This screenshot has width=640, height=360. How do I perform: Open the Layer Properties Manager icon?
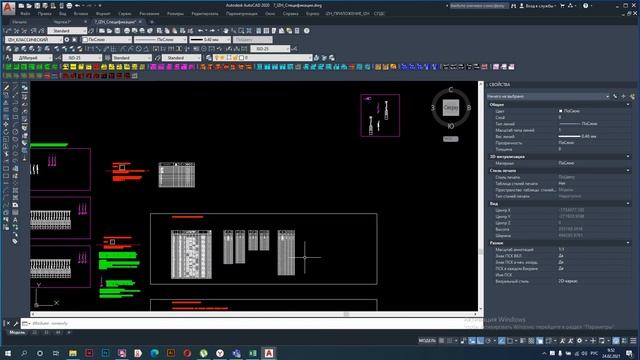208,58
